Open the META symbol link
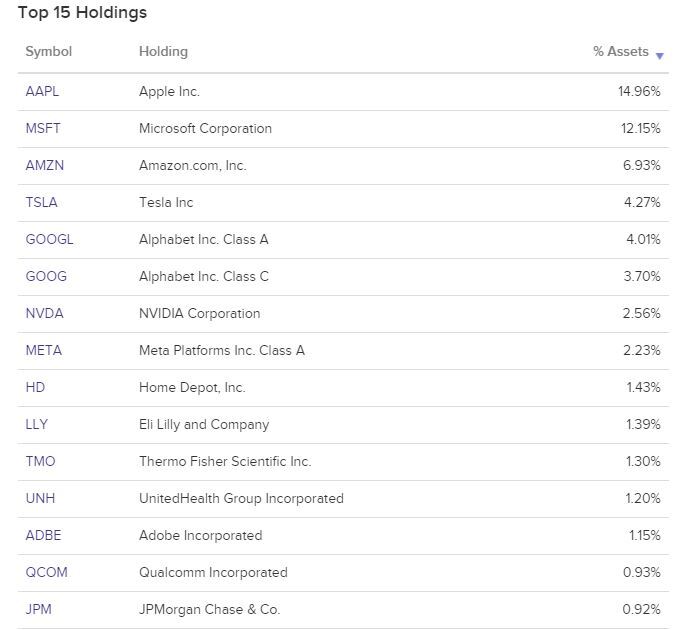This screenshot has width=694, height=630. [43, 350]
